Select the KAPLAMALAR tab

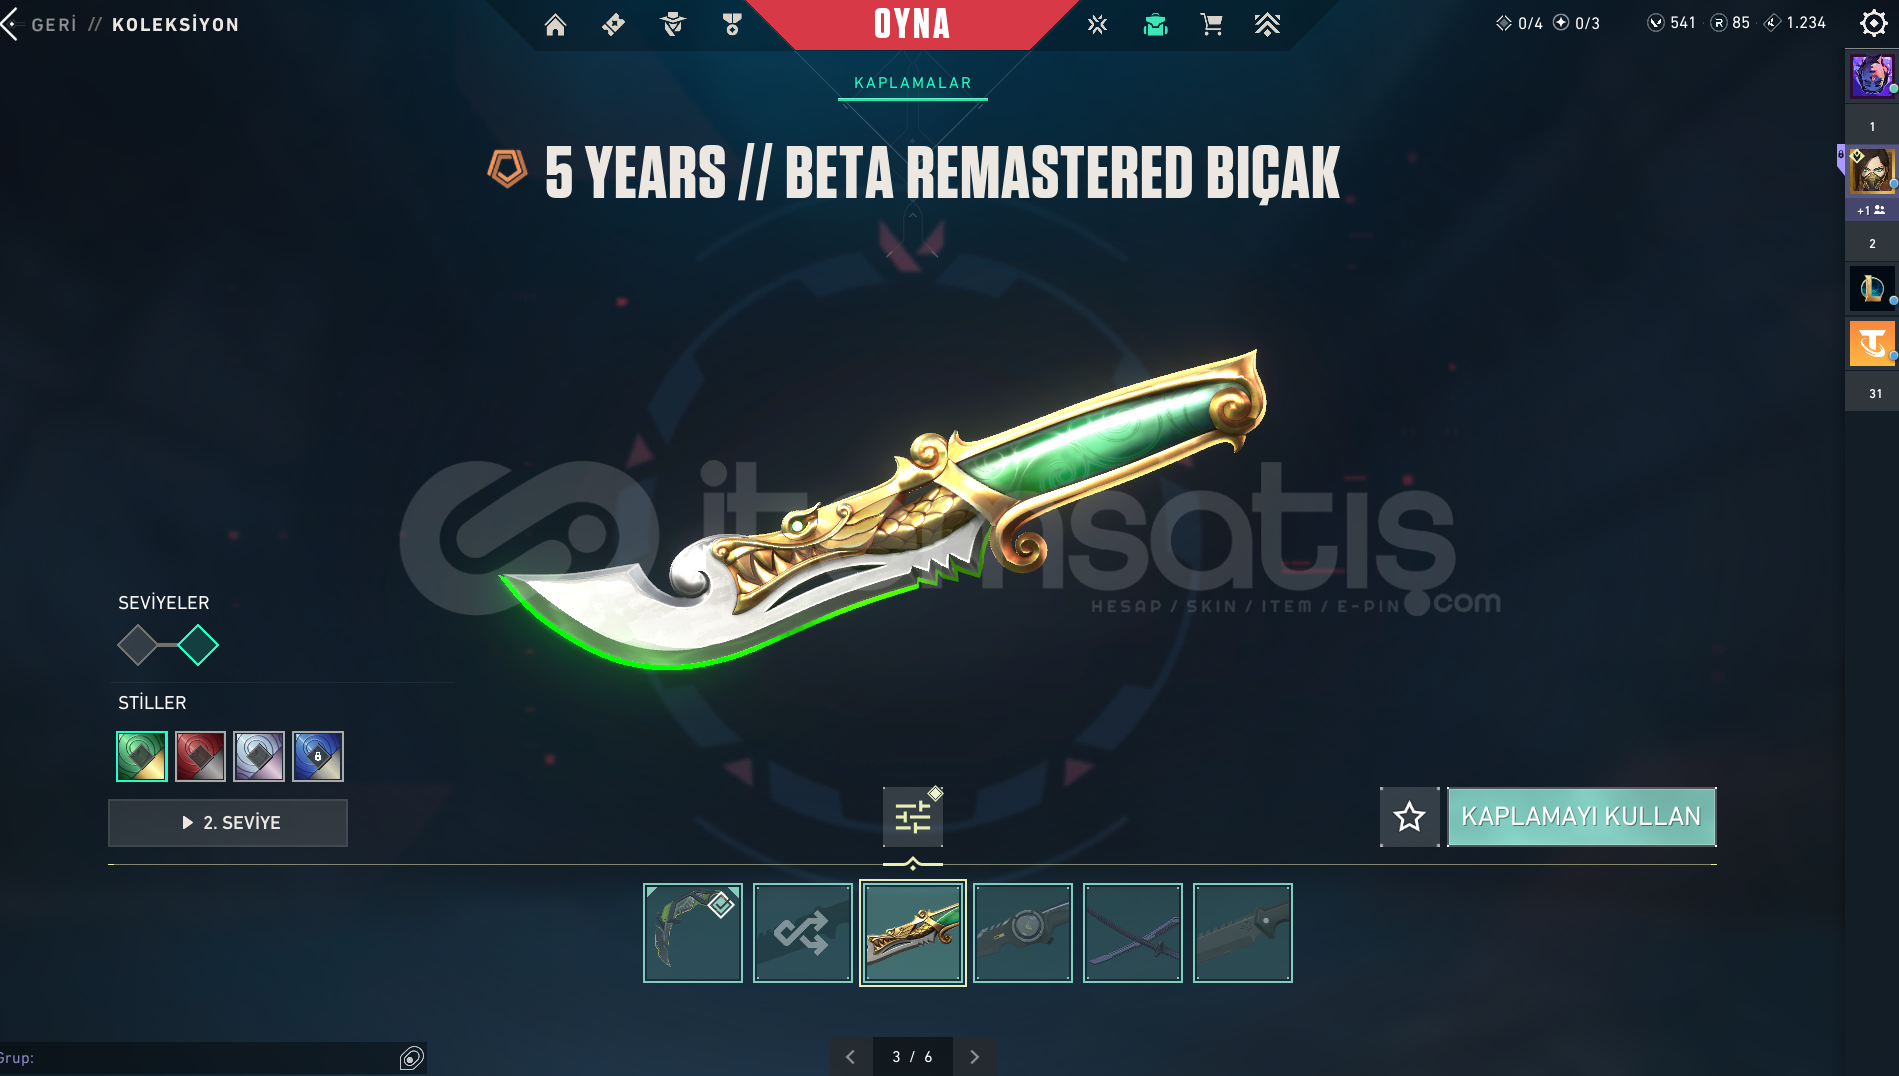(912, 83)
